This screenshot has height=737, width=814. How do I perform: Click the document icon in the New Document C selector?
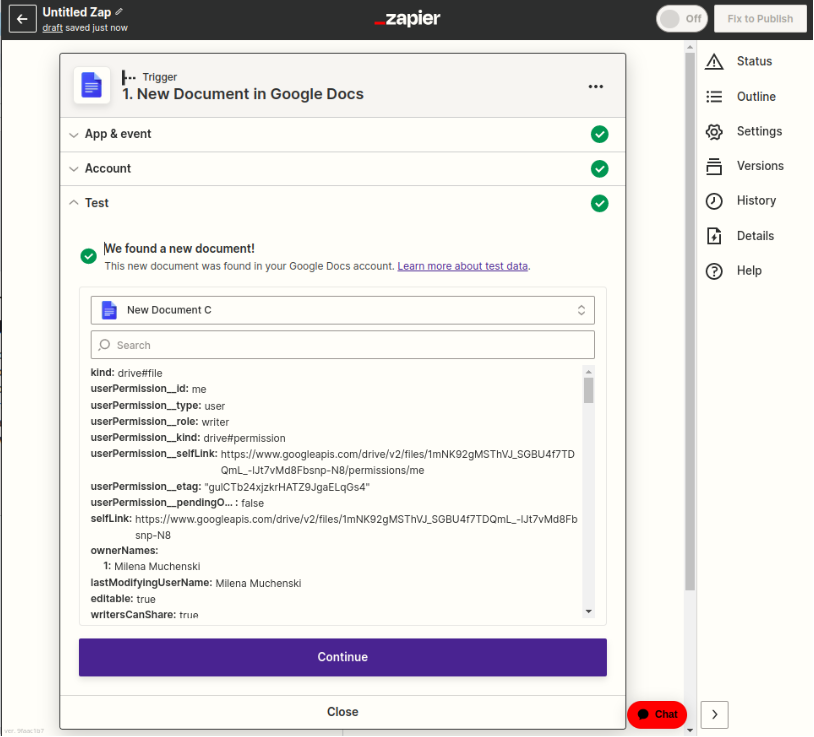pos(109,310)
